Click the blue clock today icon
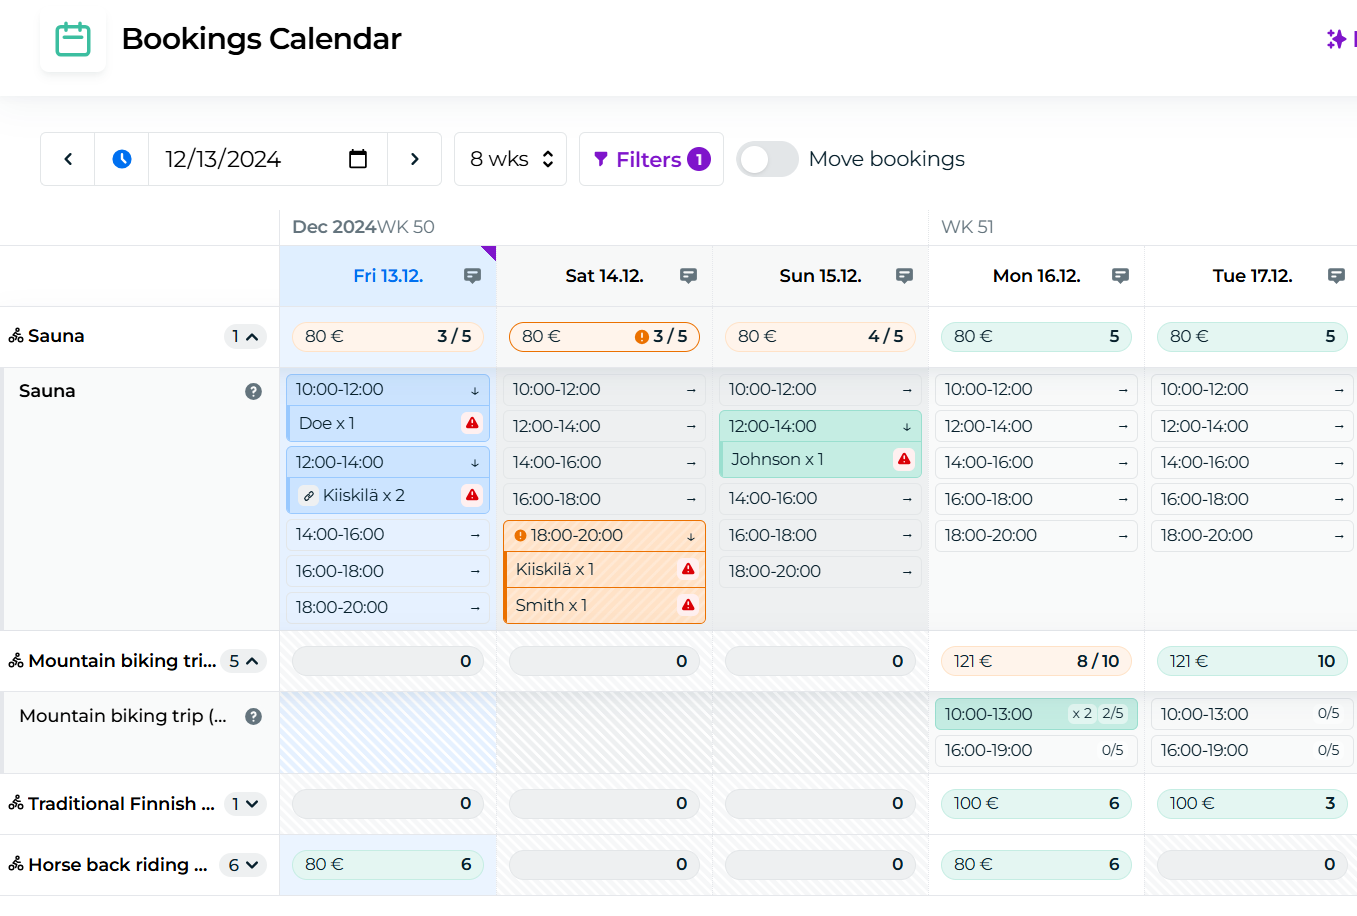1357x916 pixels. [x=122, y=159]
